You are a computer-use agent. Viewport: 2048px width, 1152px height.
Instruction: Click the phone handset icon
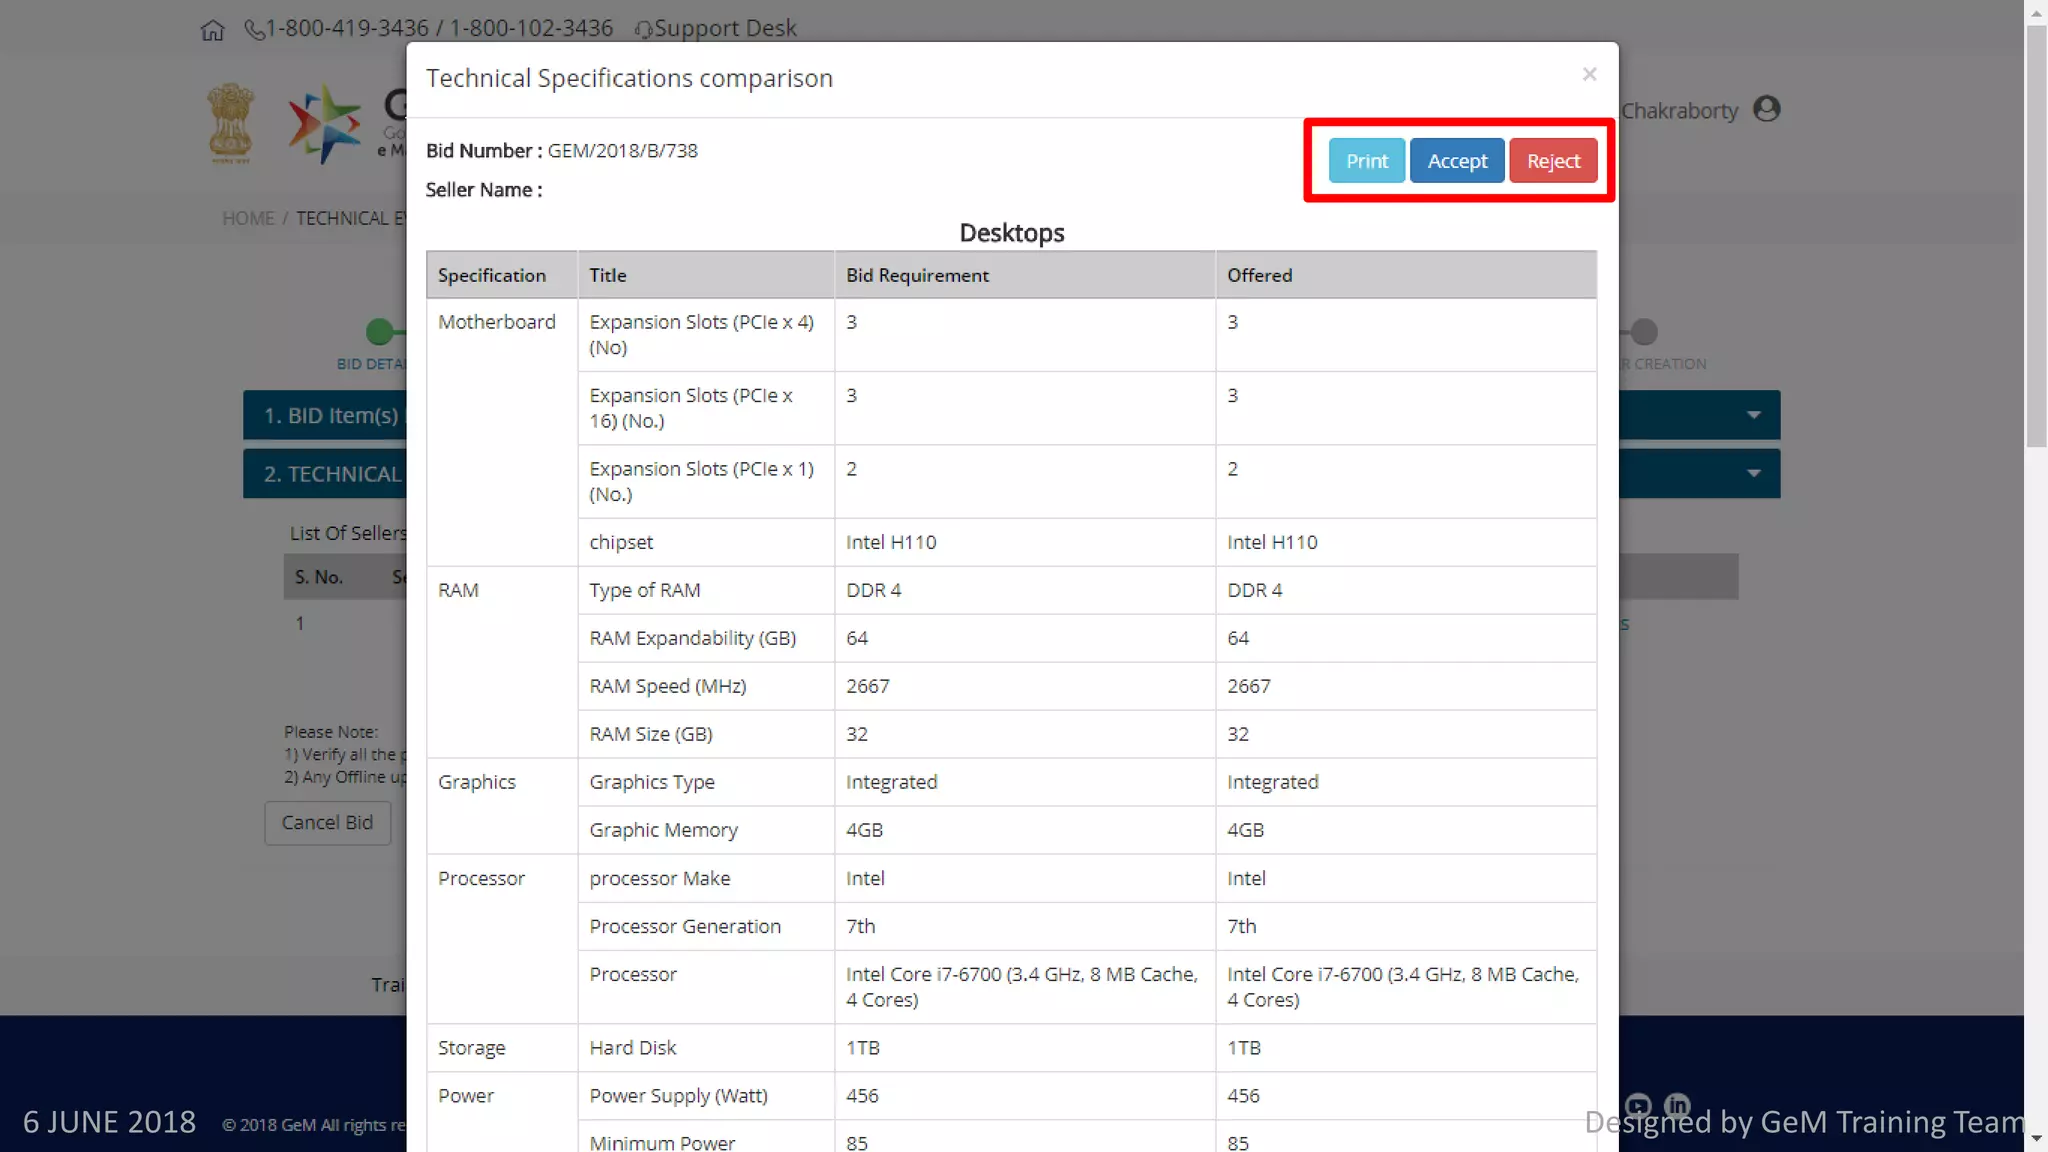tap(255, 30)
